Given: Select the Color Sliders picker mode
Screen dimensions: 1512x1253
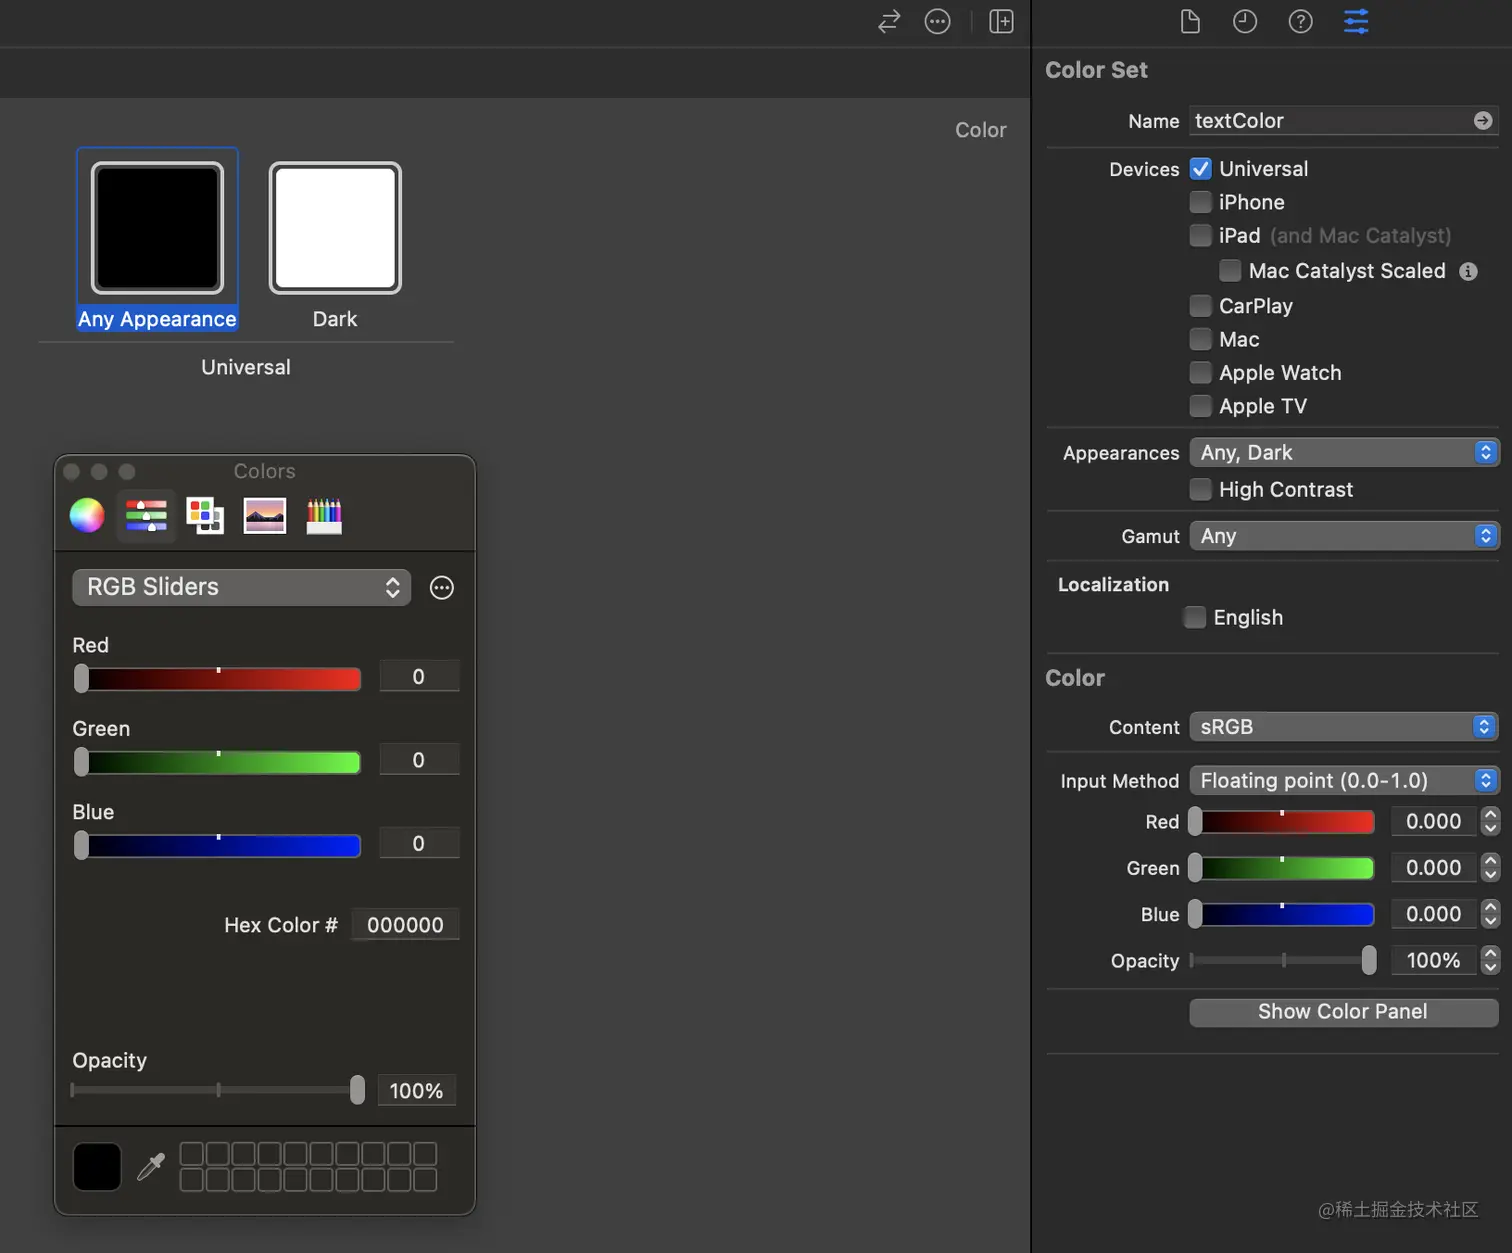Looking at the screenshot, I should (x=146, y=515).
